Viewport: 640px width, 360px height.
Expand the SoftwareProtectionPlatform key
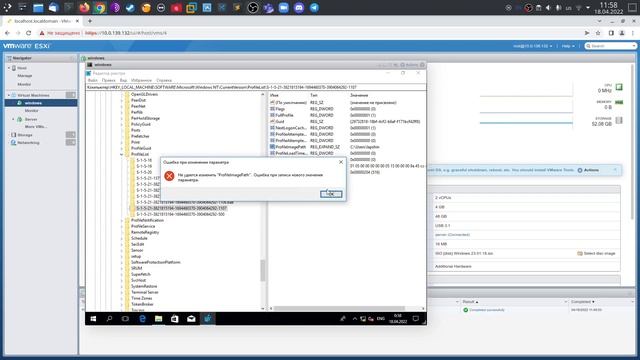122,262
